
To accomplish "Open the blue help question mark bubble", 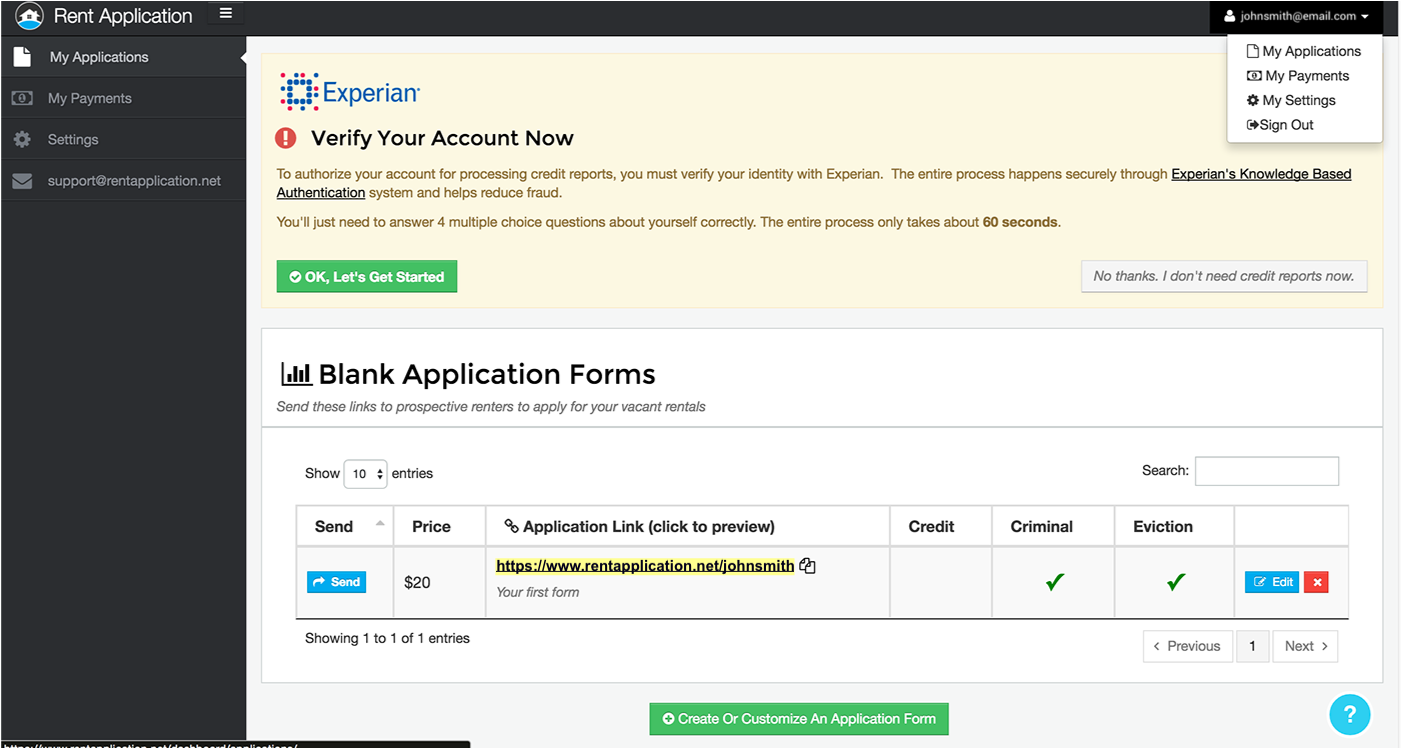I will (x=1349, y=714).
